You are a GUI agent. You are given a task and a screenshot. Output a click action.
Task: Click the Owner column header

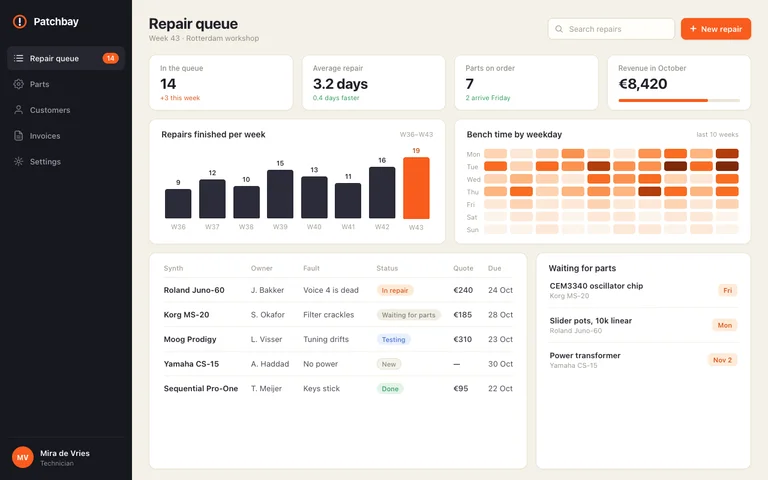coord(262,268)
